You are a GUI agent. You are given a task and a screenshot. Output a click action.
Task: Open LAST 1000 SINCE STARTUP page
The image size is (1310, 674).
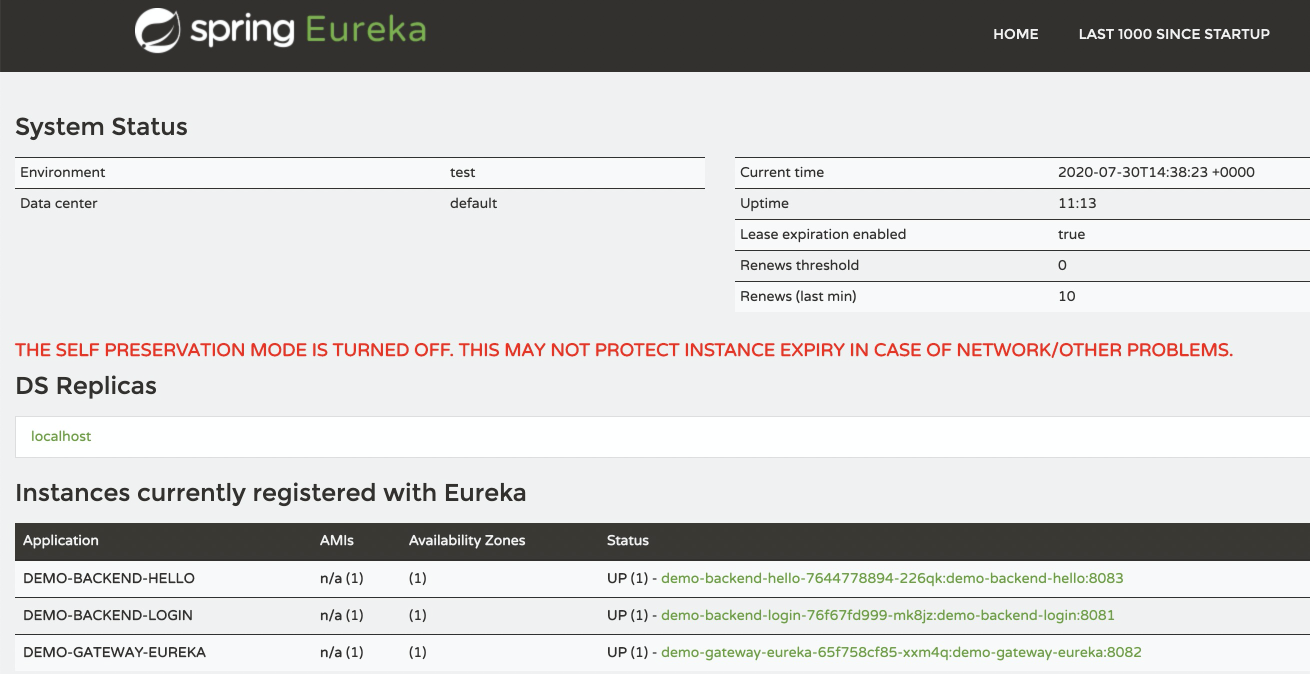(x=1174, y=34)
